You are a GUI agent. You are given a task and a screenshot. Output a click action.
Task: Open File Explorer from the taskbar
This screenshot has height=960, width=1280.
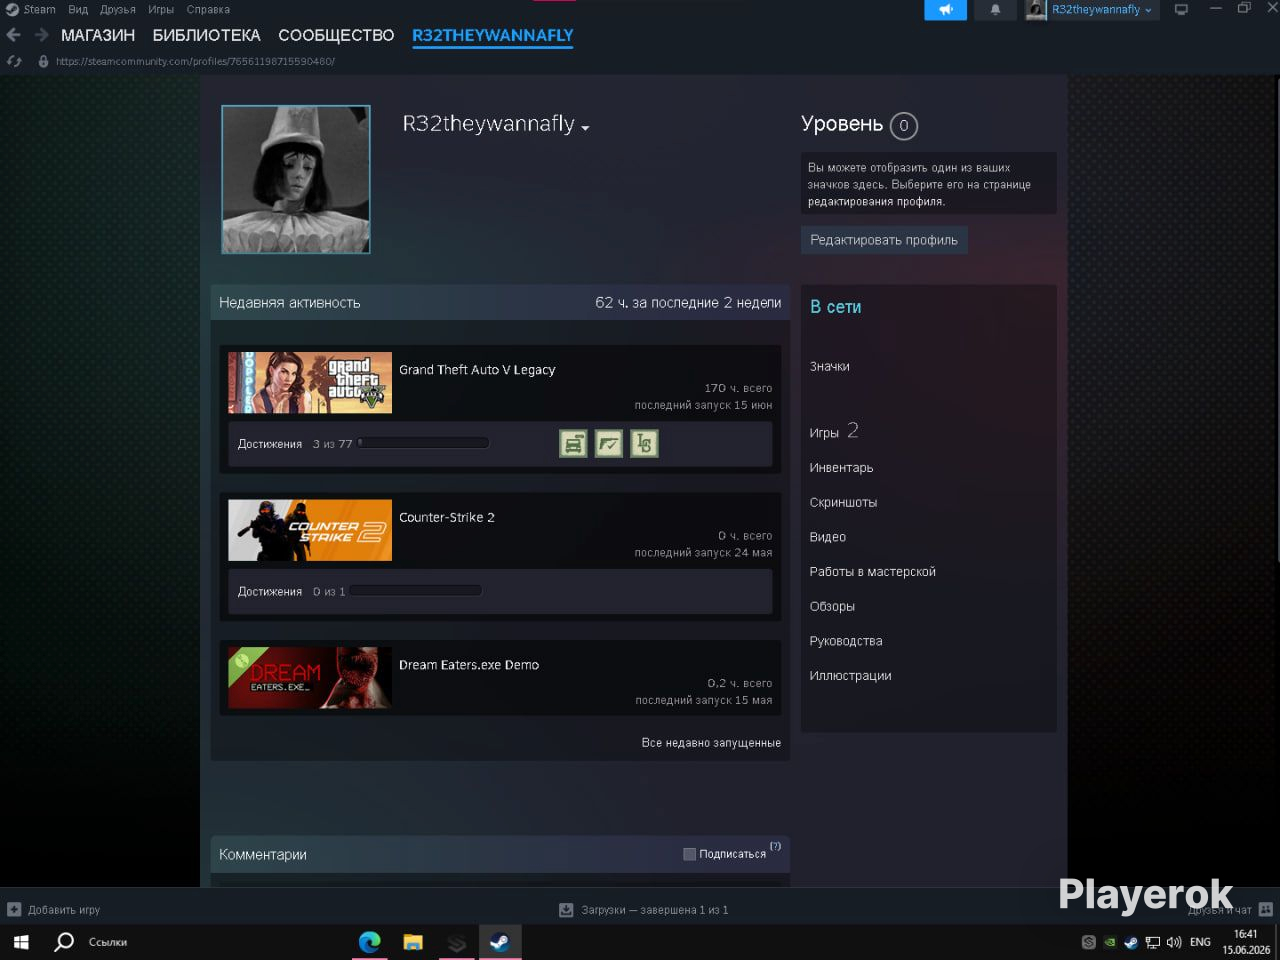point(413,942)
